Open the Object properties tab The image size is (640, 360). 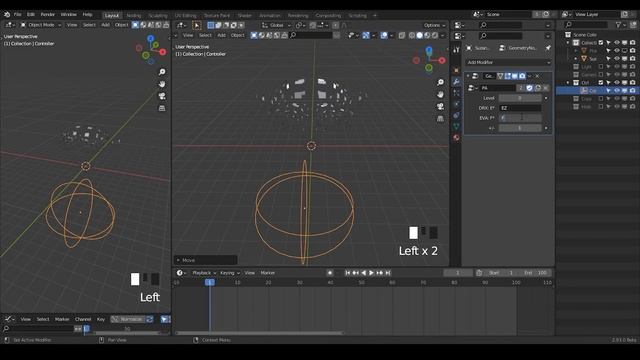point(456,70)
